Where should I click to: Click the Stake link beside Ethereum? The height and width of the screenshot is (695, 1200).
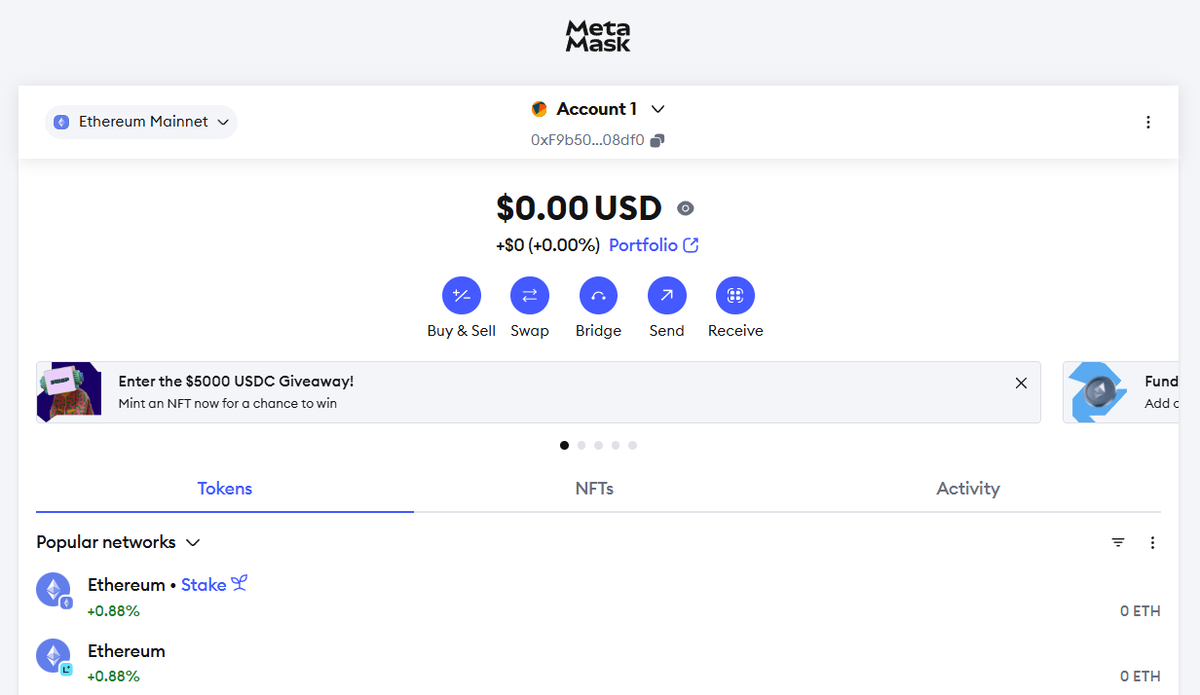pyautogui.click(x=214, y=584)
